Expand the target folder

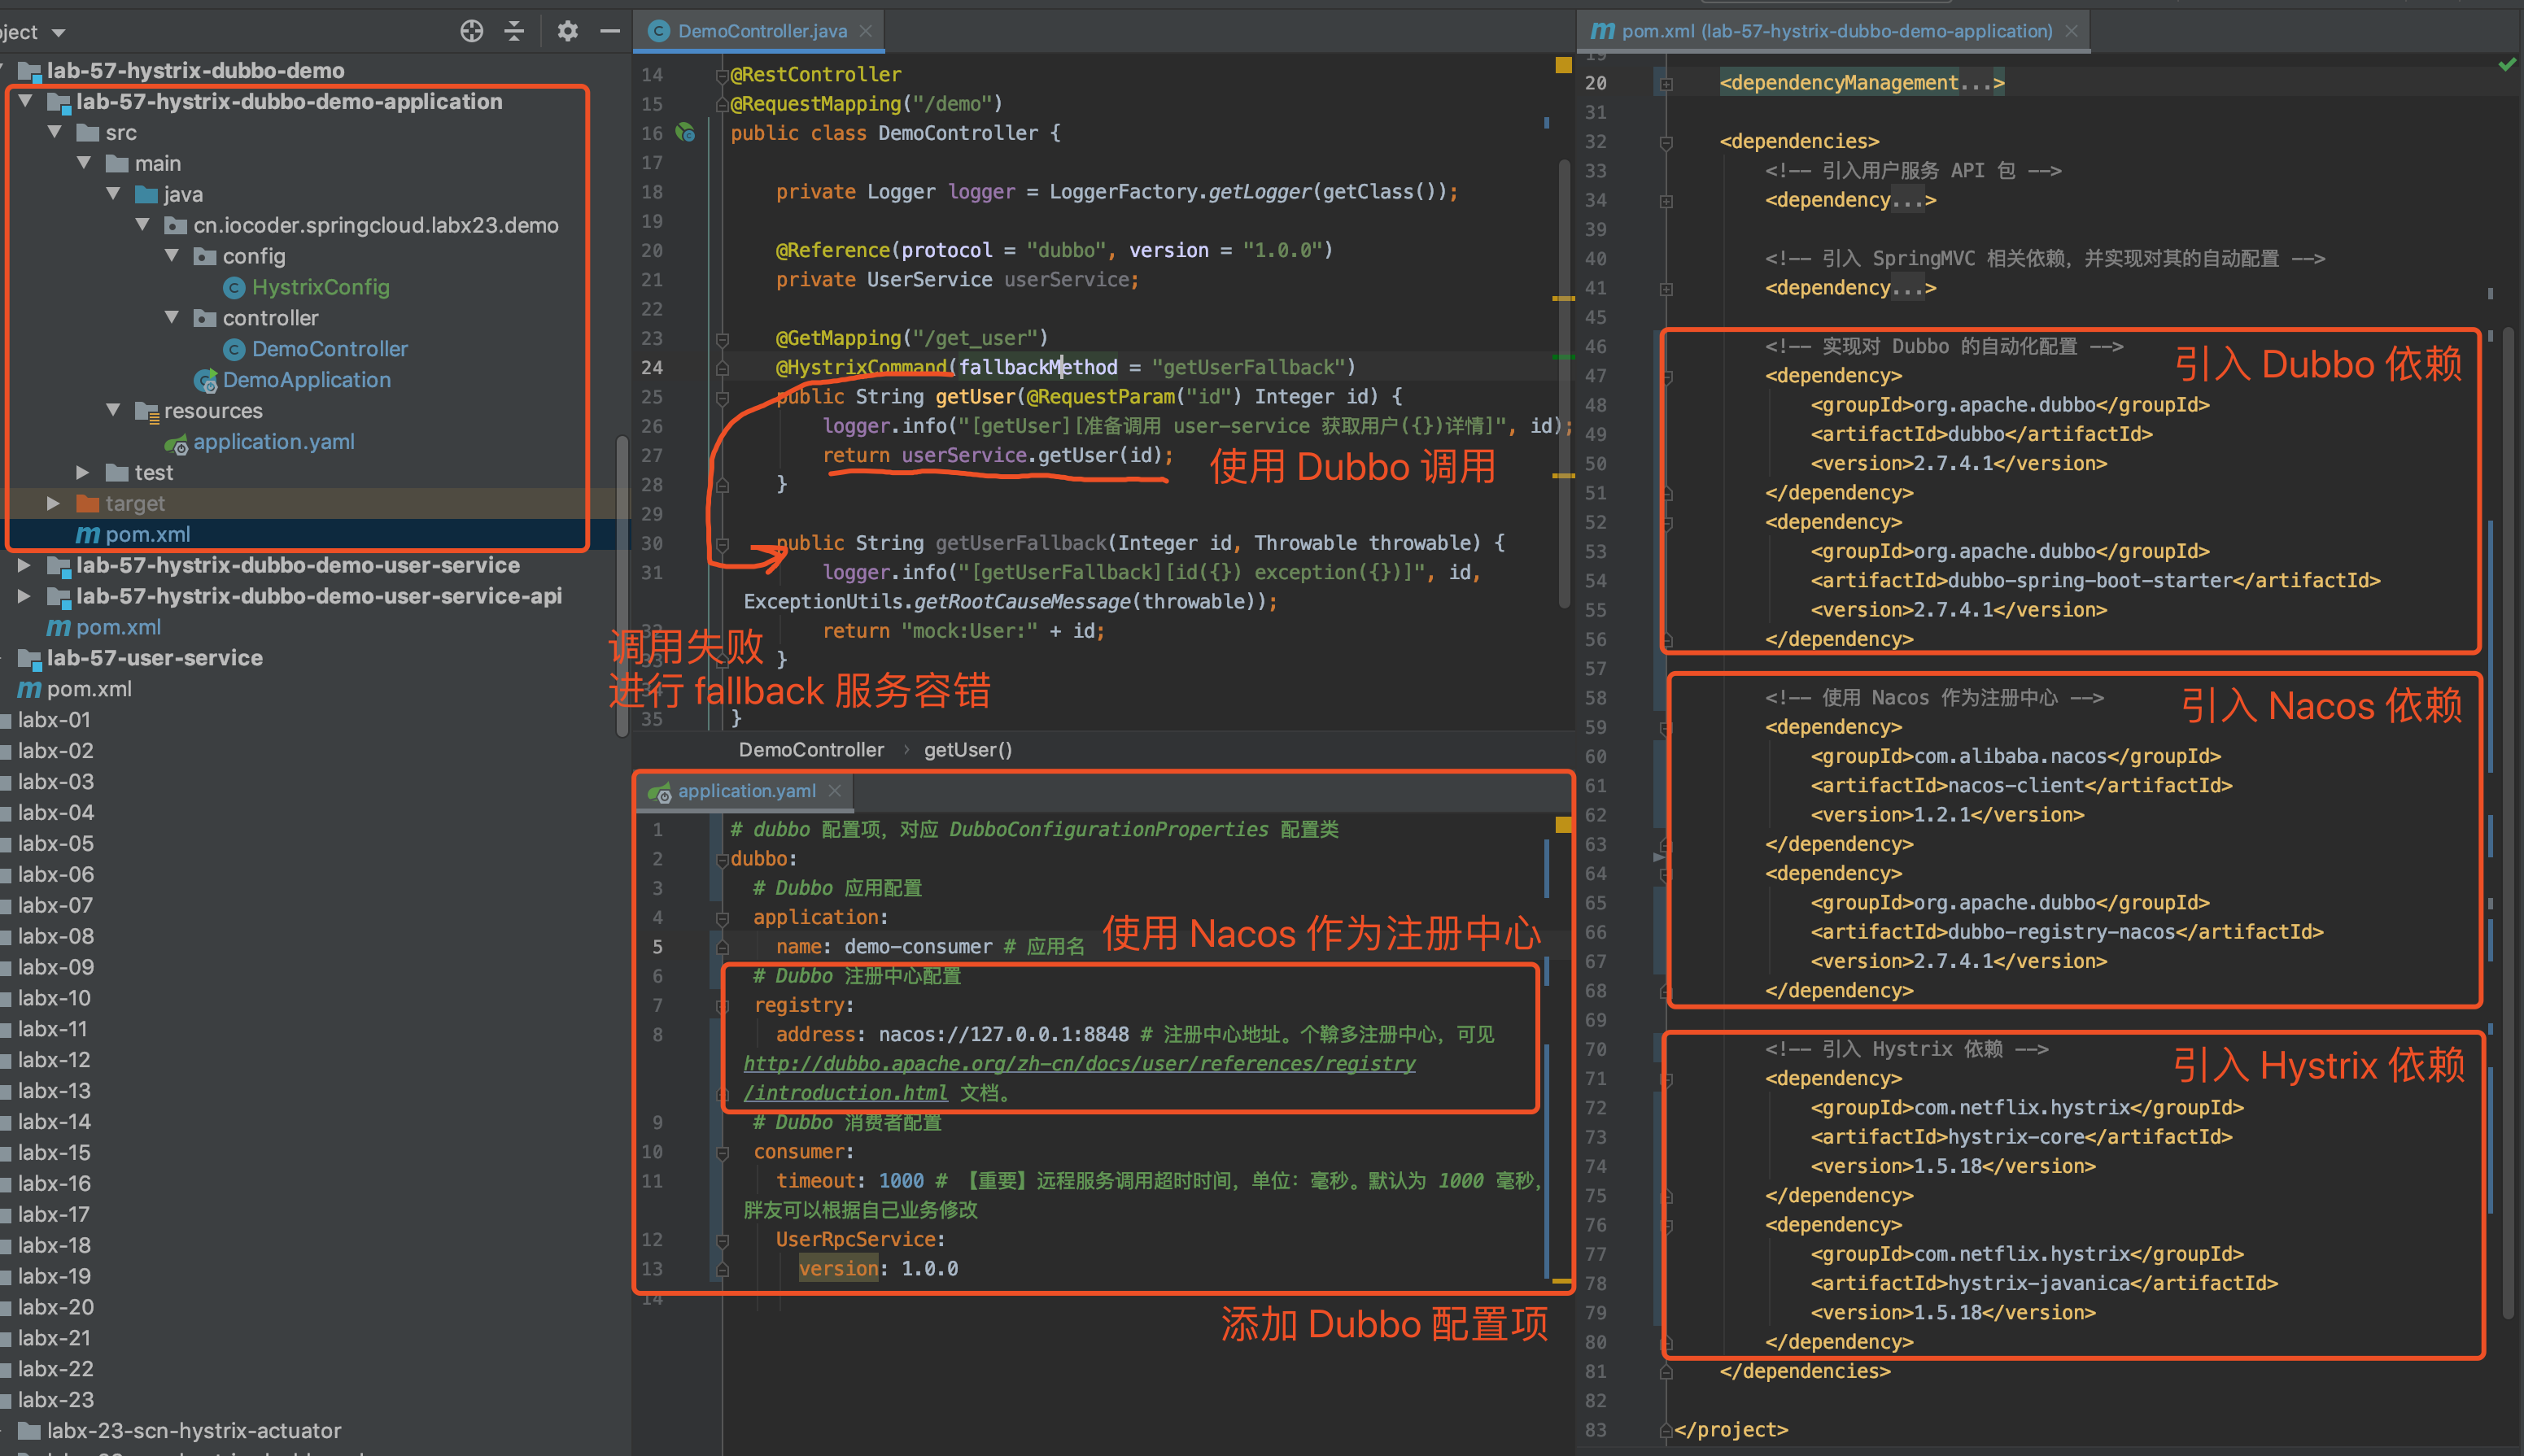point(54,504)
